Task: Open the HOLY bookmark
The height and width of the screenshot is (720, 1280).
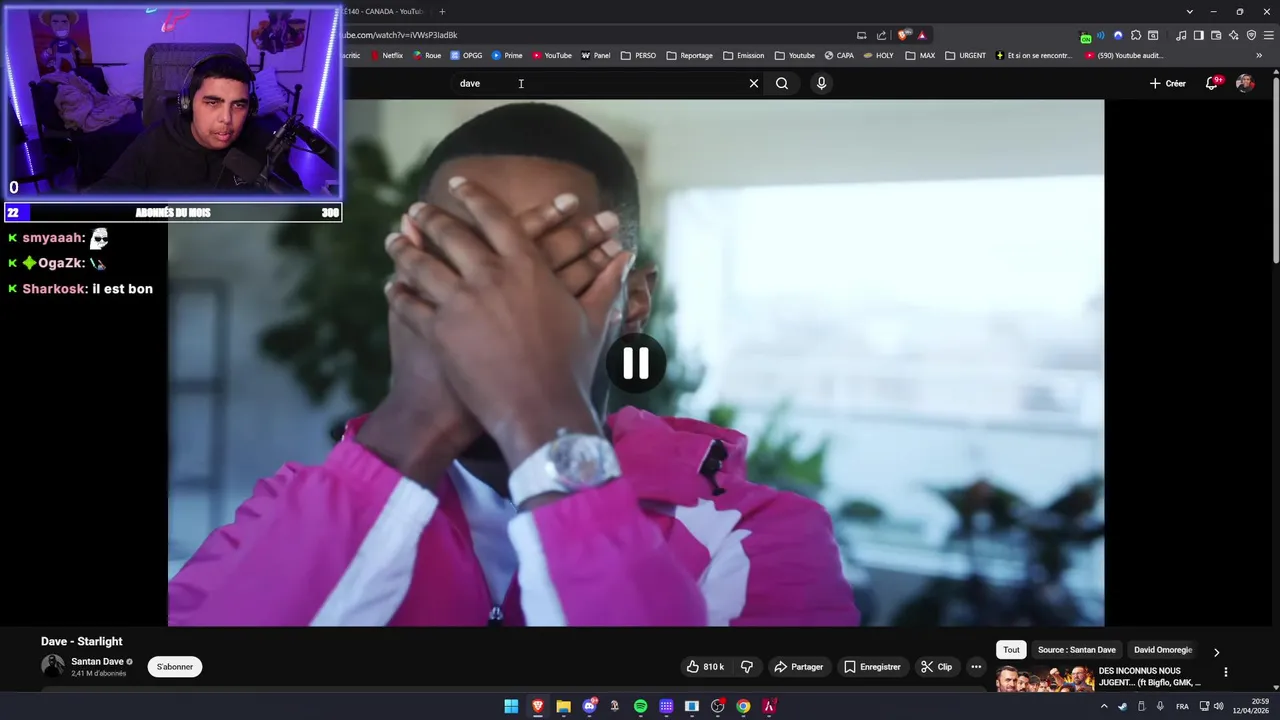Action: 879,56
